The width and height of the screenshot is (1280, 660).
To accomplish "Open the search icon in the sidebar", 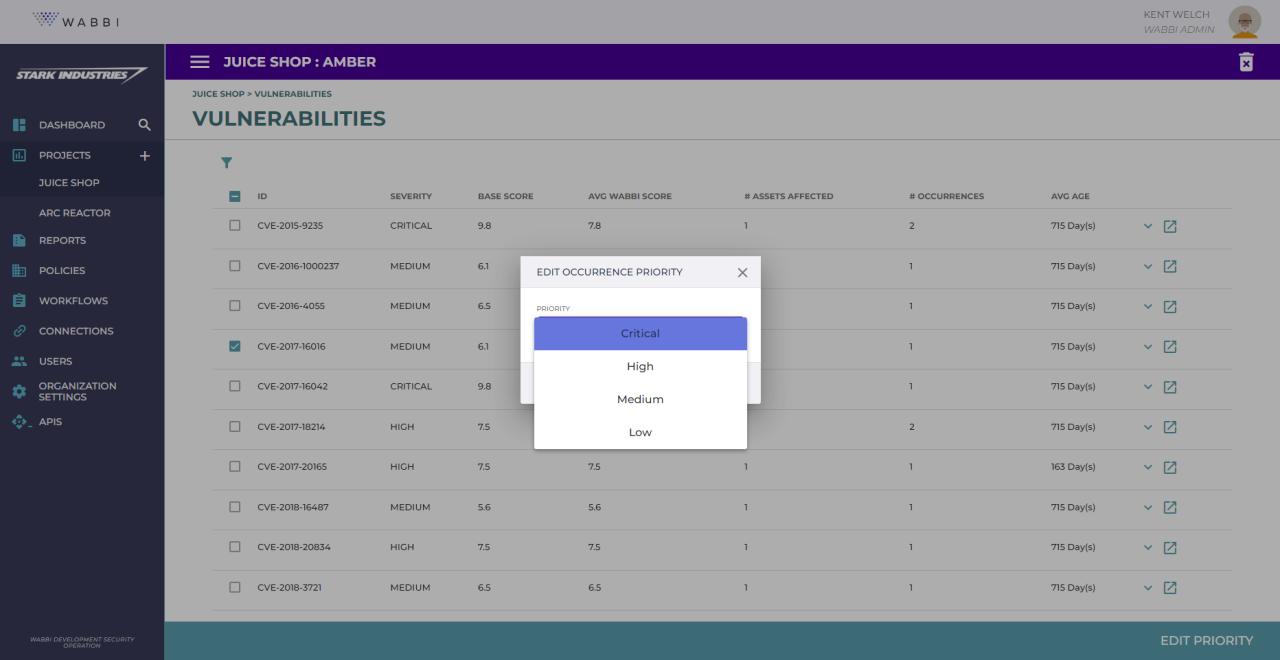I will (x=144, y=124).
